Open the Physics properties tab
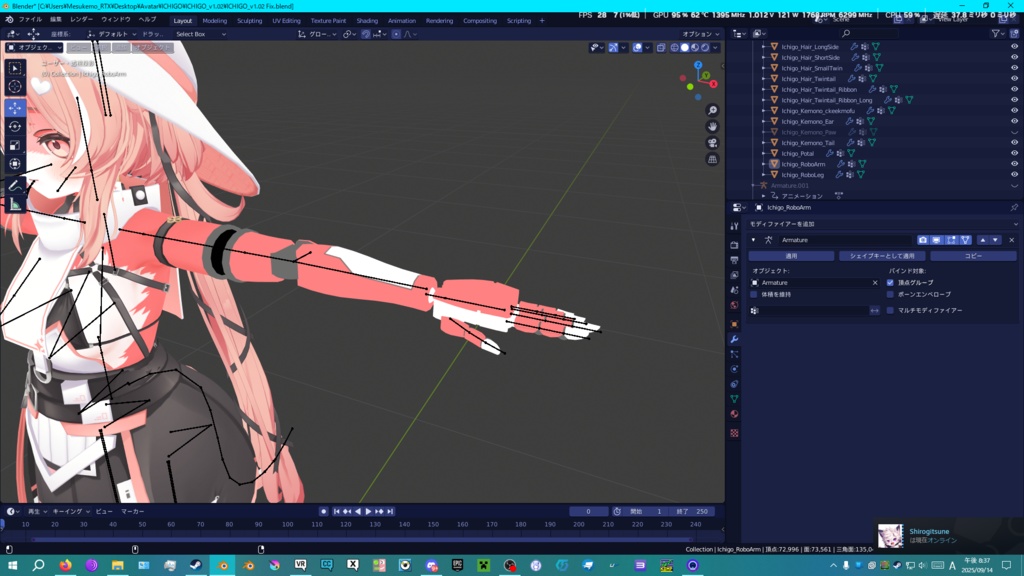This screenshot has width=1024, height=576. tap(734, 369)
